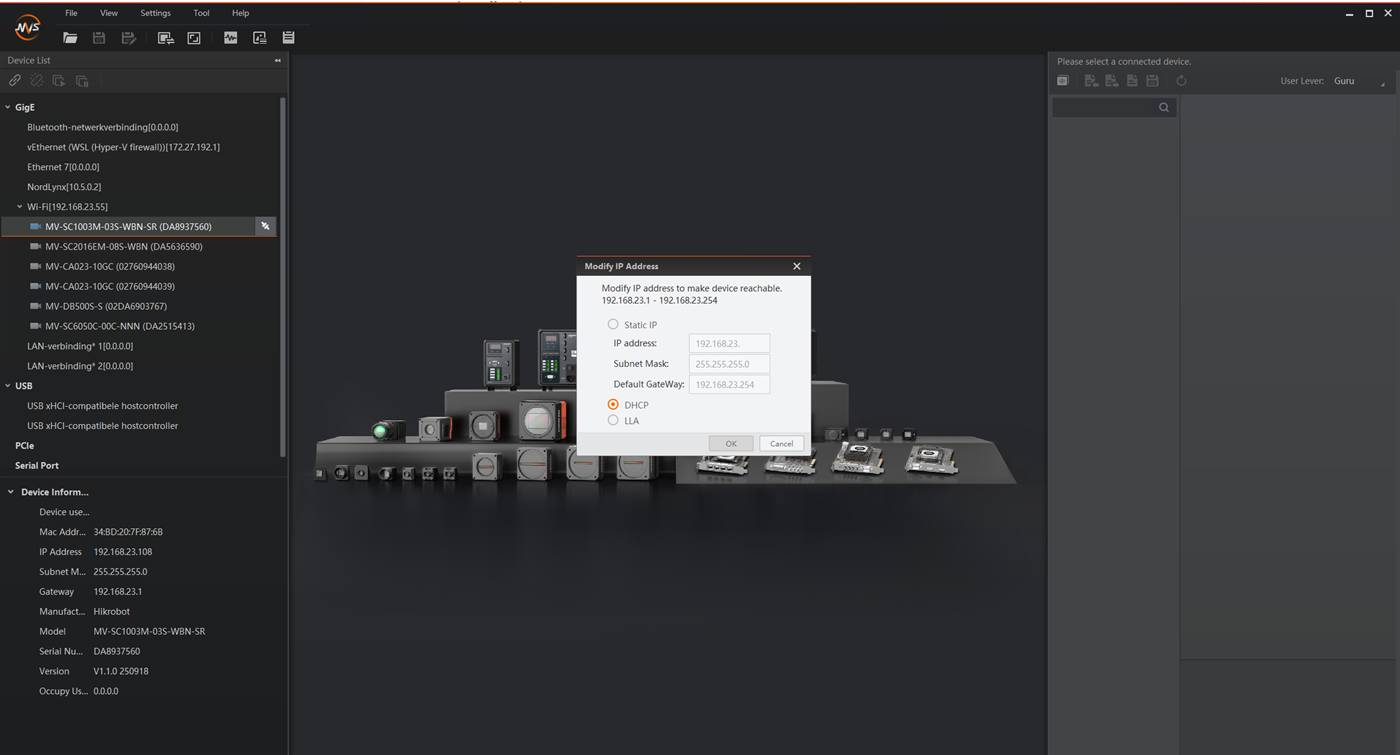Click the first feature panel icon under device message
Screen dimensions: 1400x755
[x=1062, y=81]
